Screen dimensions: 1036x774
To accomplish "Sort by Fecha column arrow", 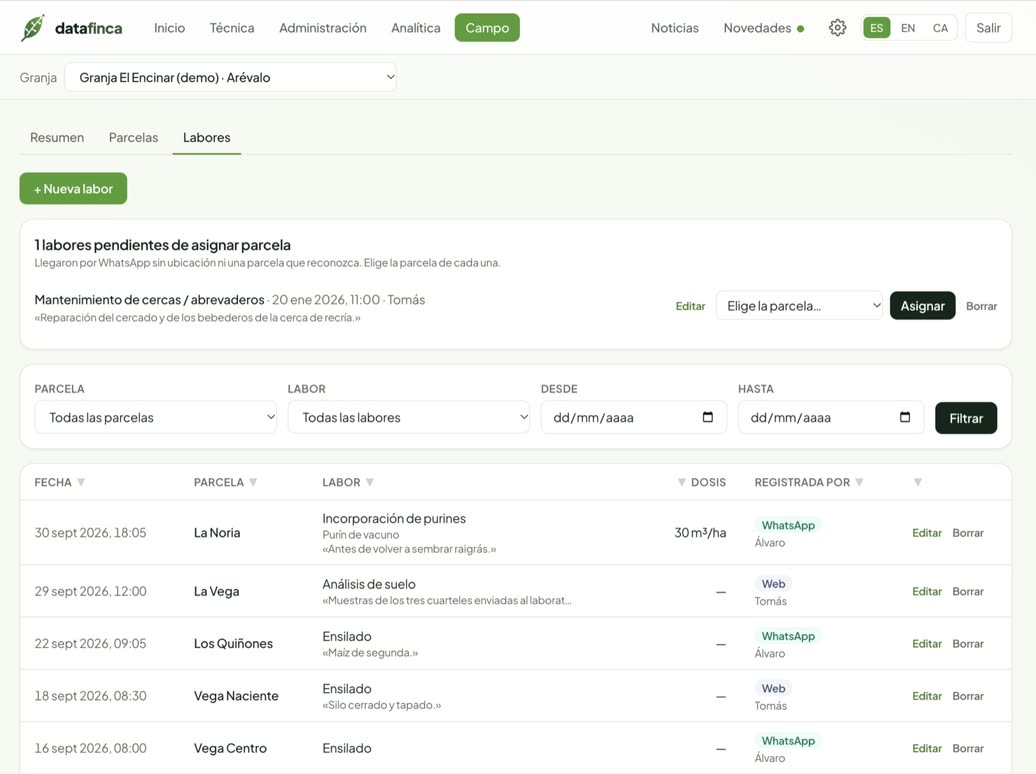I will coord(81,482).
